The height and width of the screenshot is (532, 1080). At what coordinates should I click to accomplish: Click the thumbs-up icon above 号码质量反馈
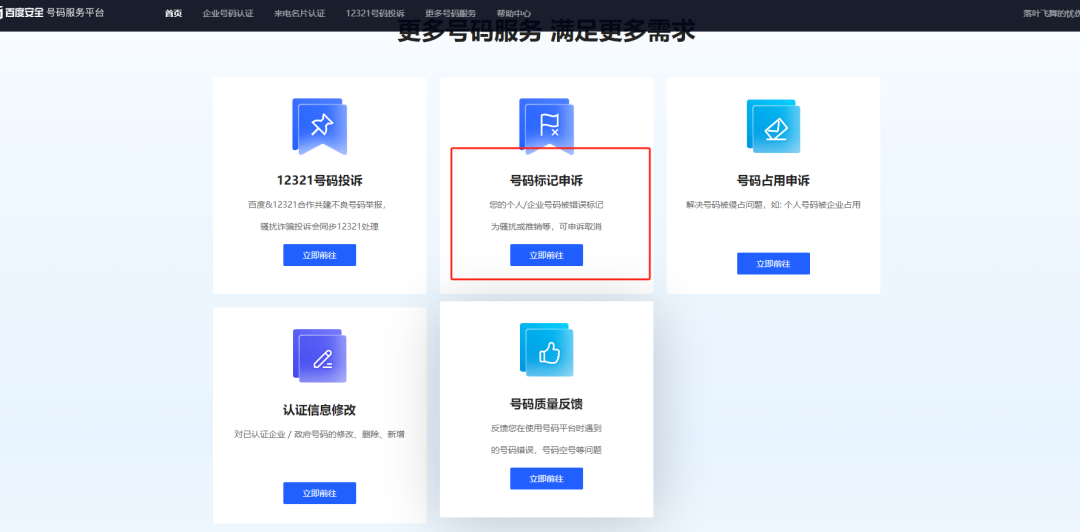547,349
